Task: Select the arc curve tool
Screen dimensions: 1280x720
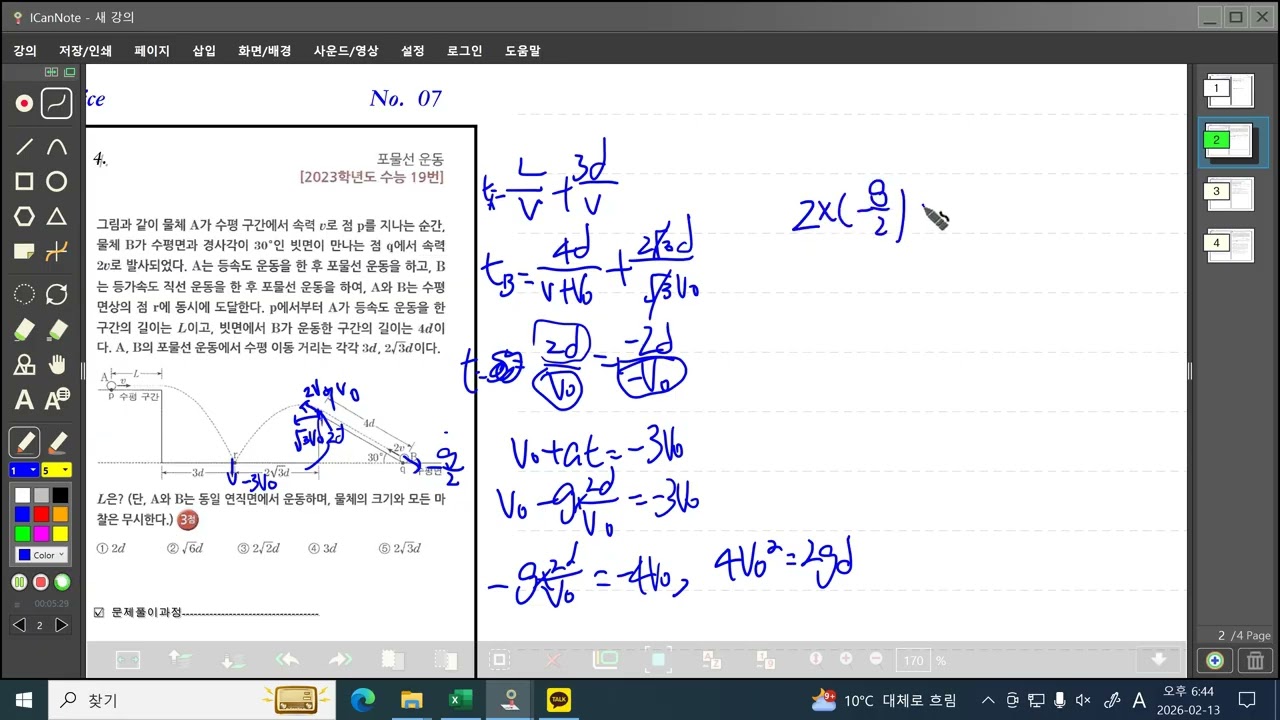Action: coord(57,147)
